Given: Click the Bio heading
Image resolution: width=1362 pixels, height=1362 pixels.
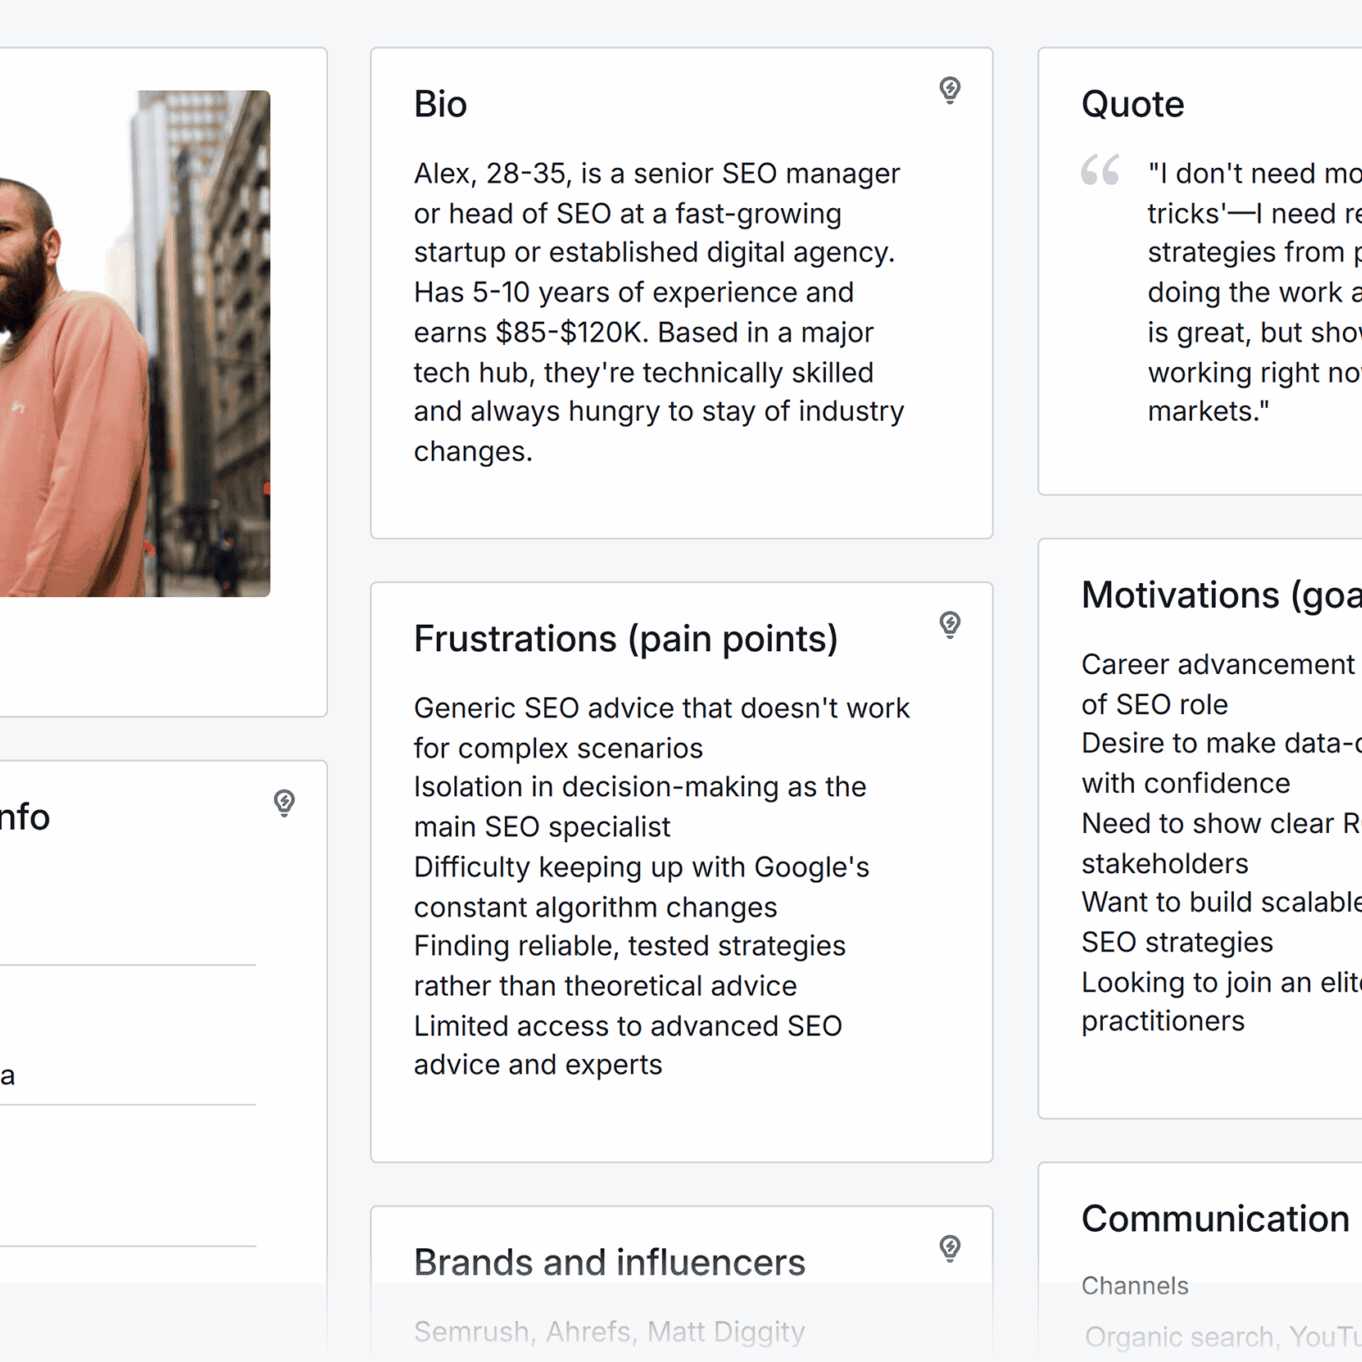Looking at the screenshot, I should (441, 104).
